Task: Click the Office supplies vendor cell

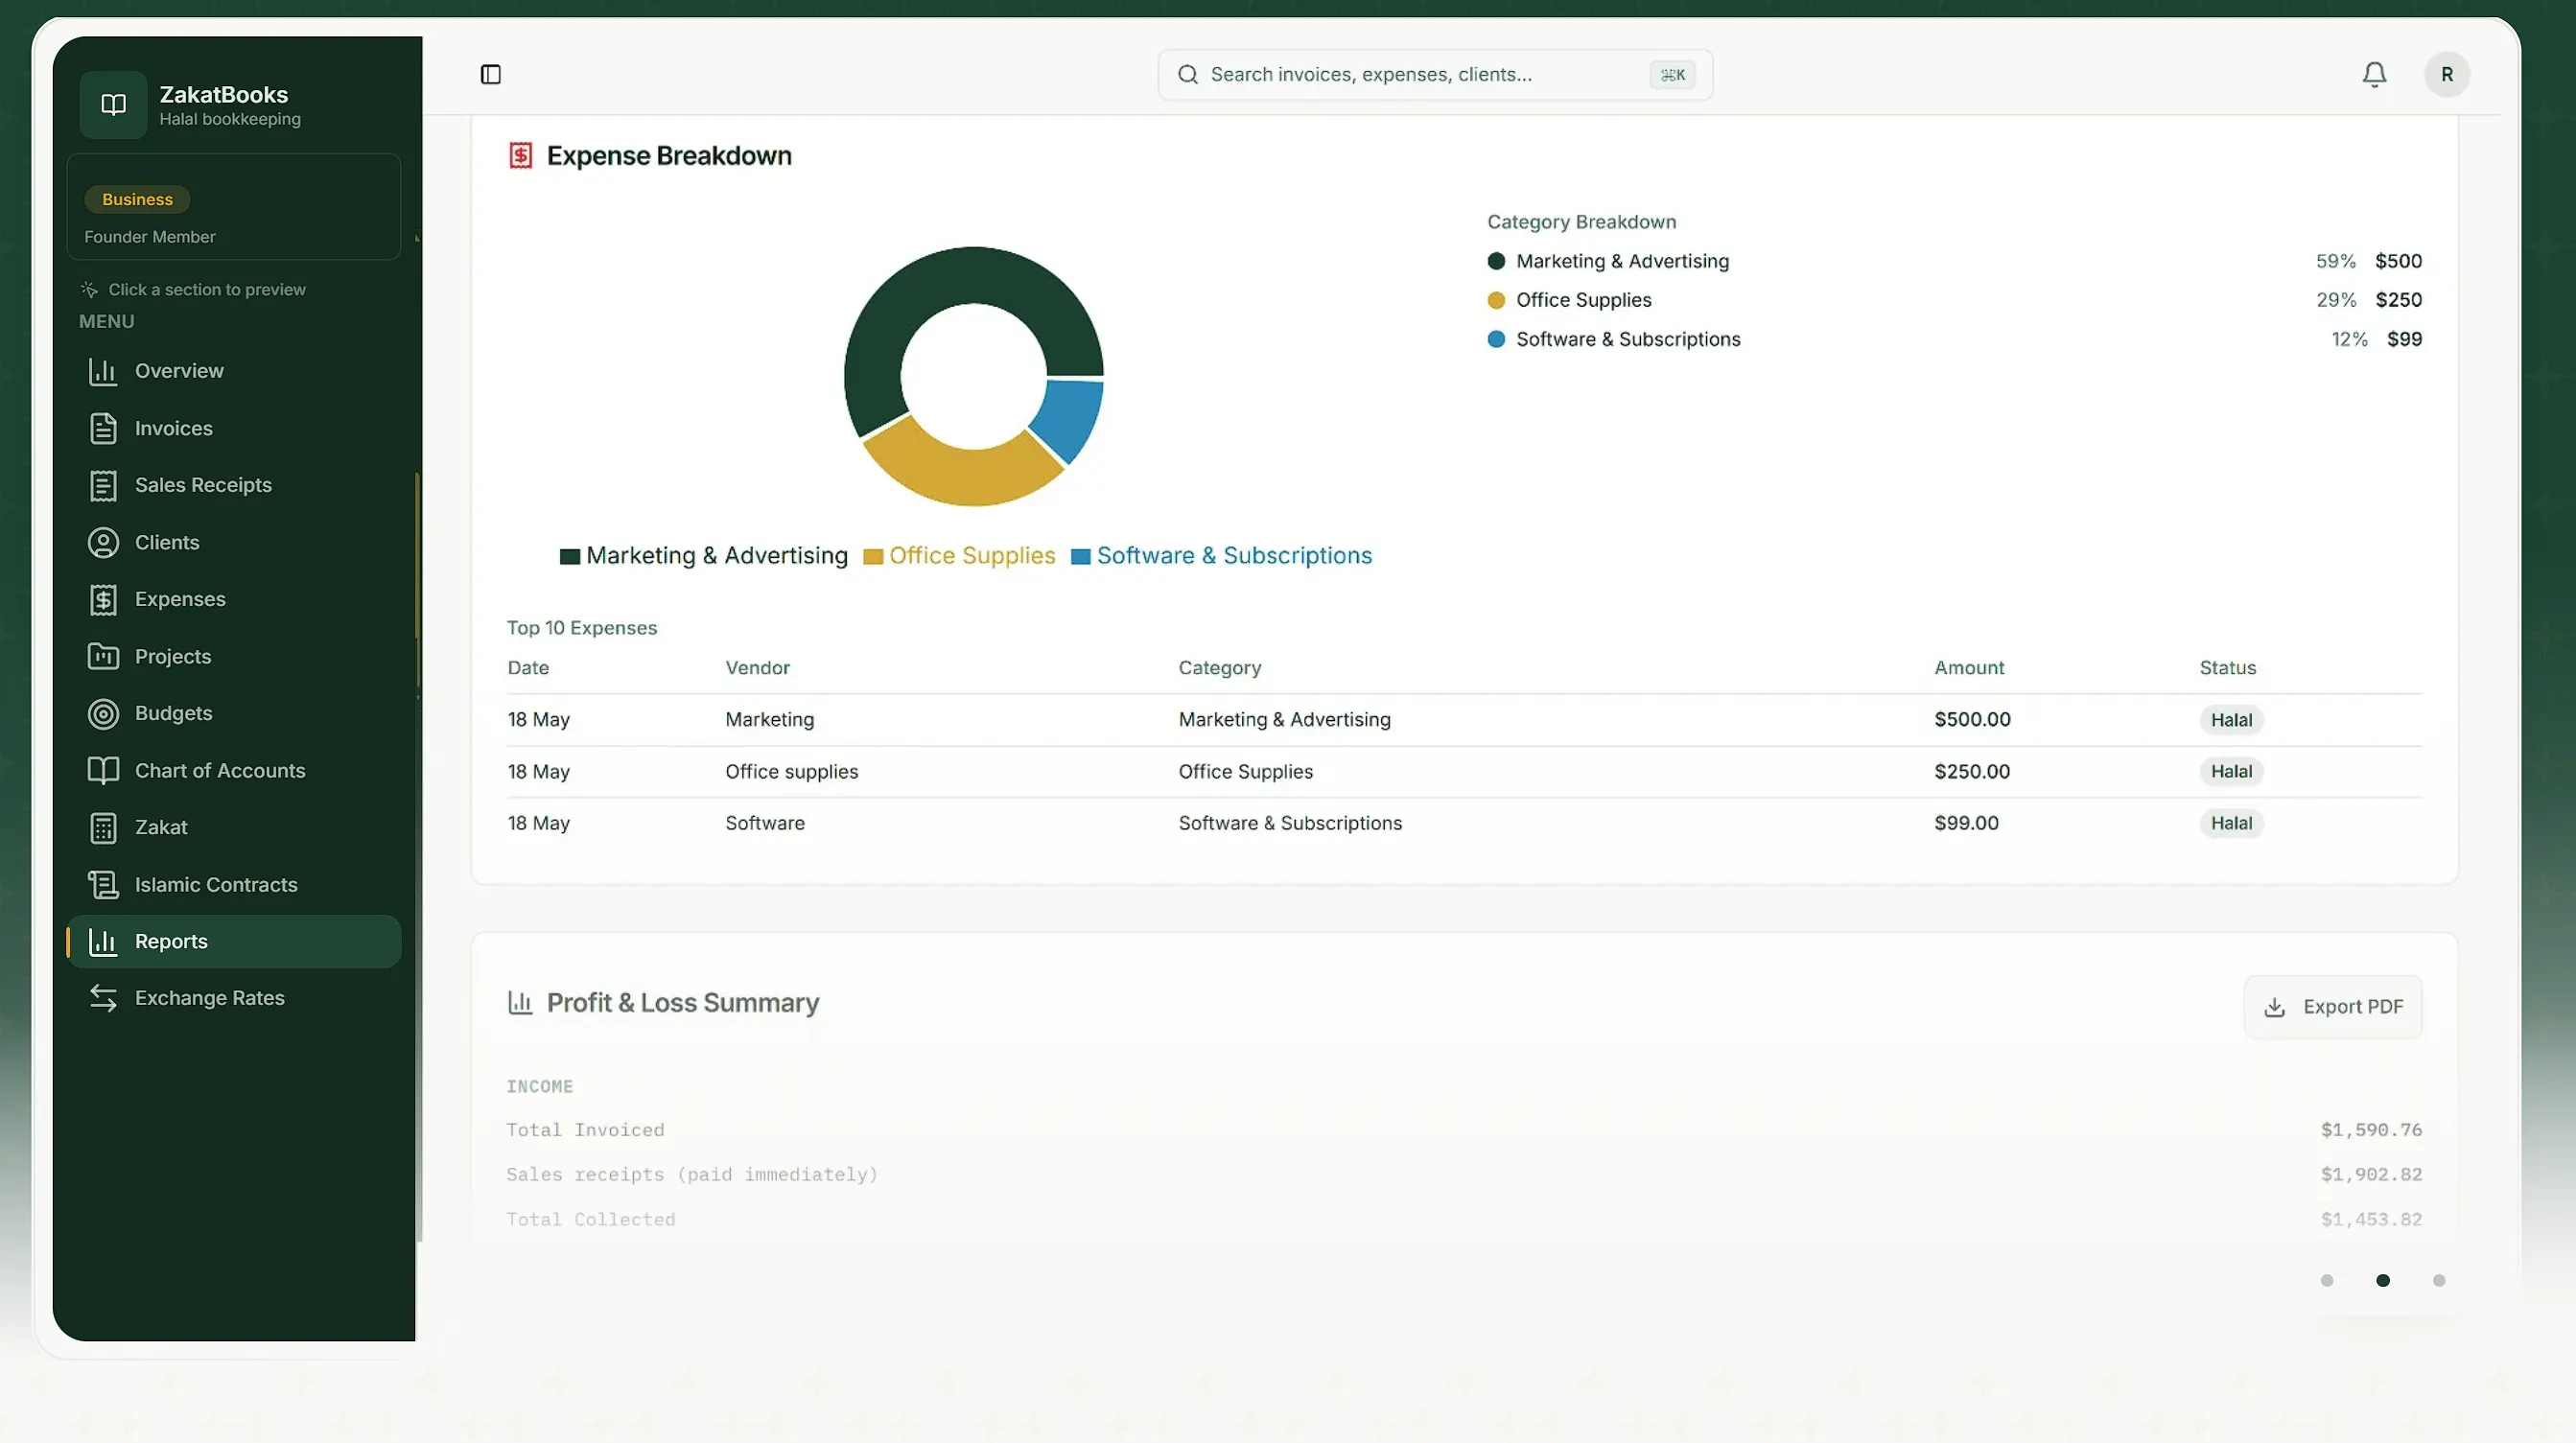Action: click(x=791, y=771)
